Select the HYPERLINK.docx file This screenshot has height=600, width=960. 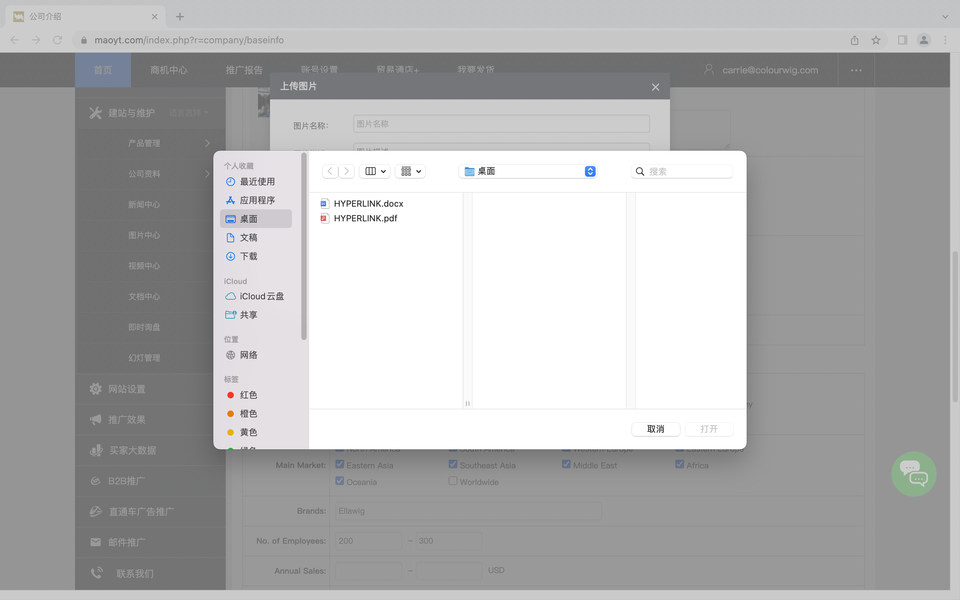click(x=367, y=203)
